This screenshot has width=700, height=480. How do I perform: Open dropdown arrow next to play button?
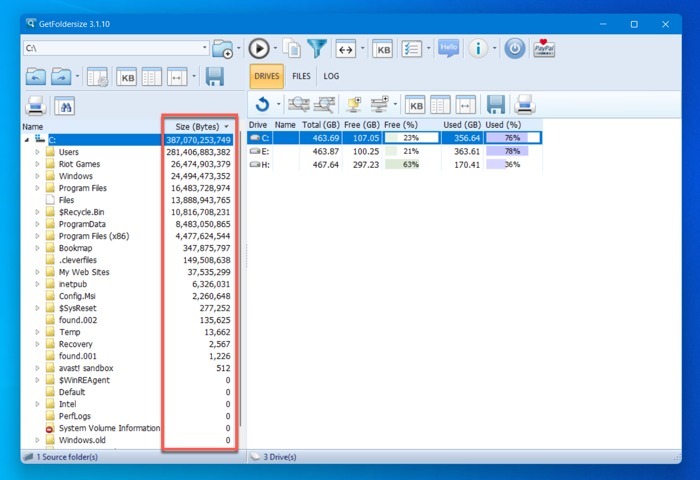(275, 48)
